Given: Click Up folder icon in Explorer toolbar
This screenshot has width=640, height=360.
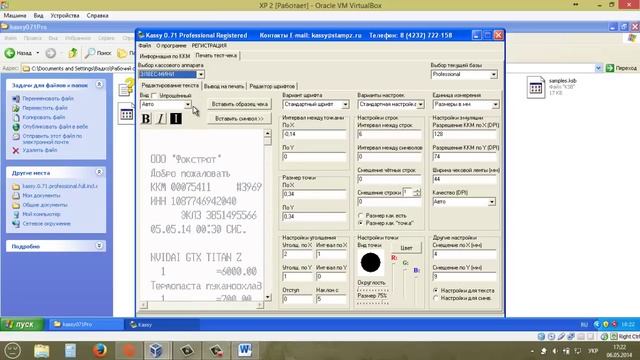Looking at the screenshot, I should (x=73, y=53).
